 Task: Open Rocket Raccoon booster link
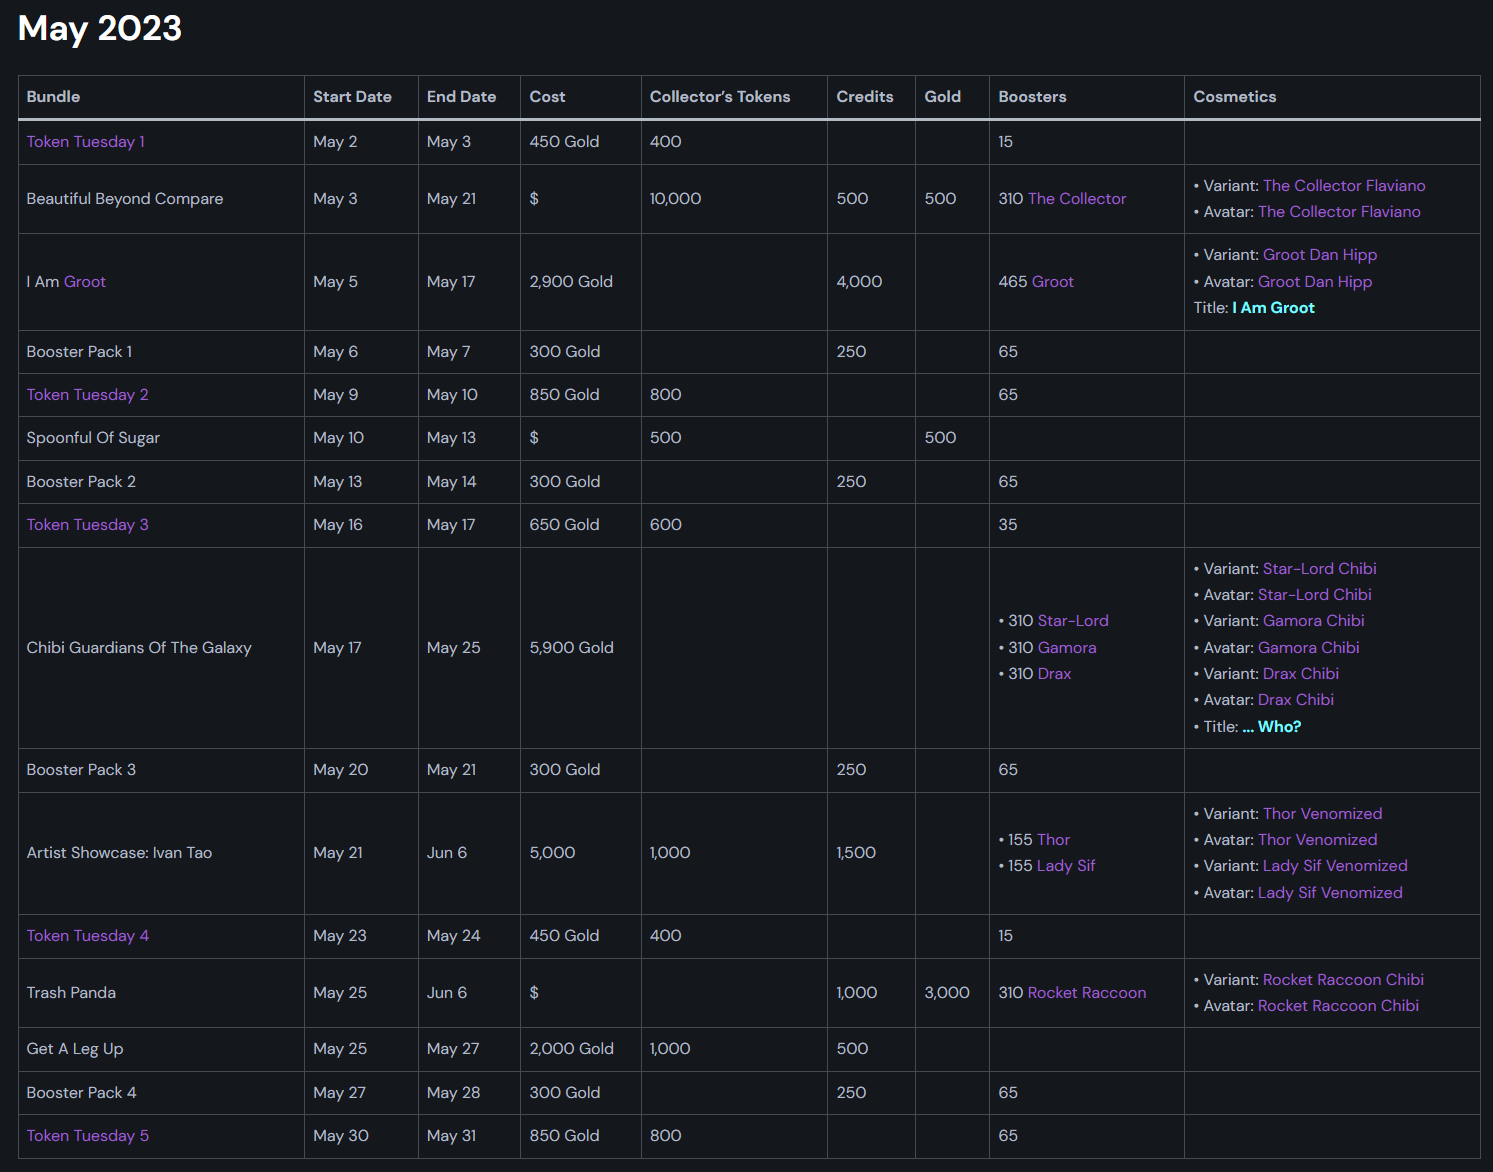click(1087, 993)
